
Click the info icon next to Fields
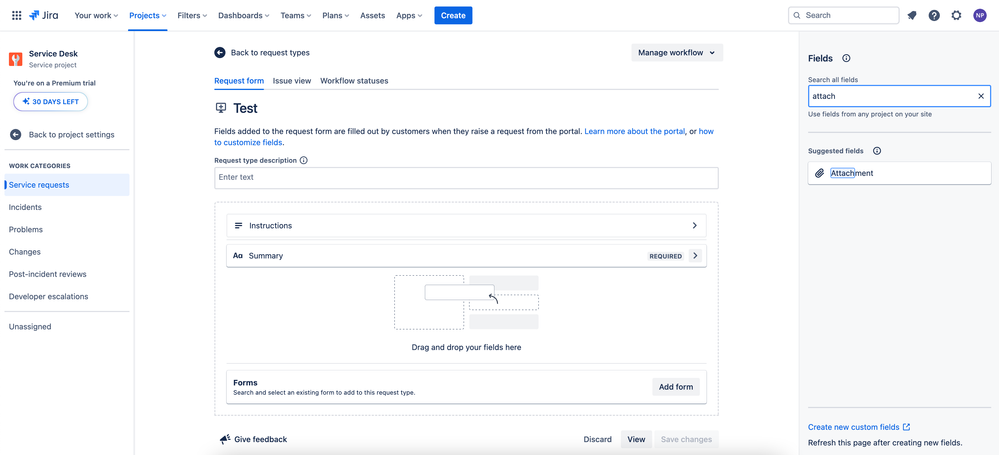(846, 58)
